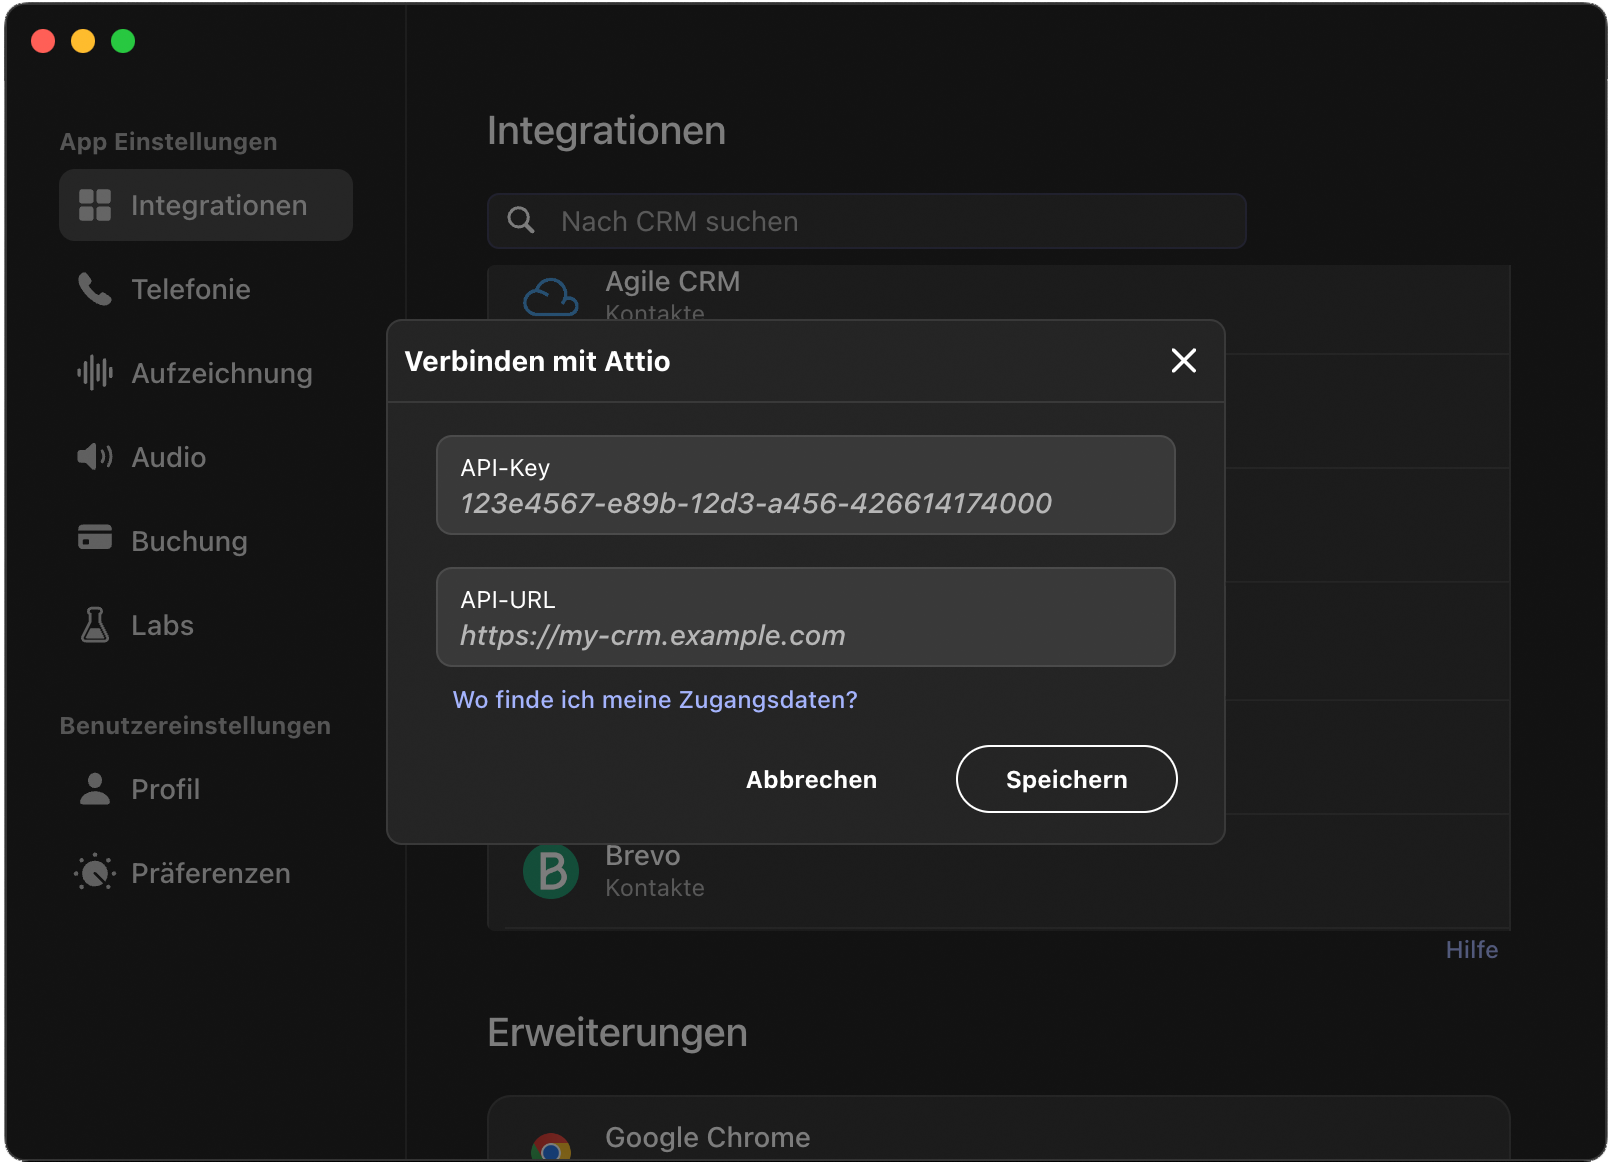Go to the Audio settings
Screen dimensions: 1612x1162
click(x=206, y=457)
